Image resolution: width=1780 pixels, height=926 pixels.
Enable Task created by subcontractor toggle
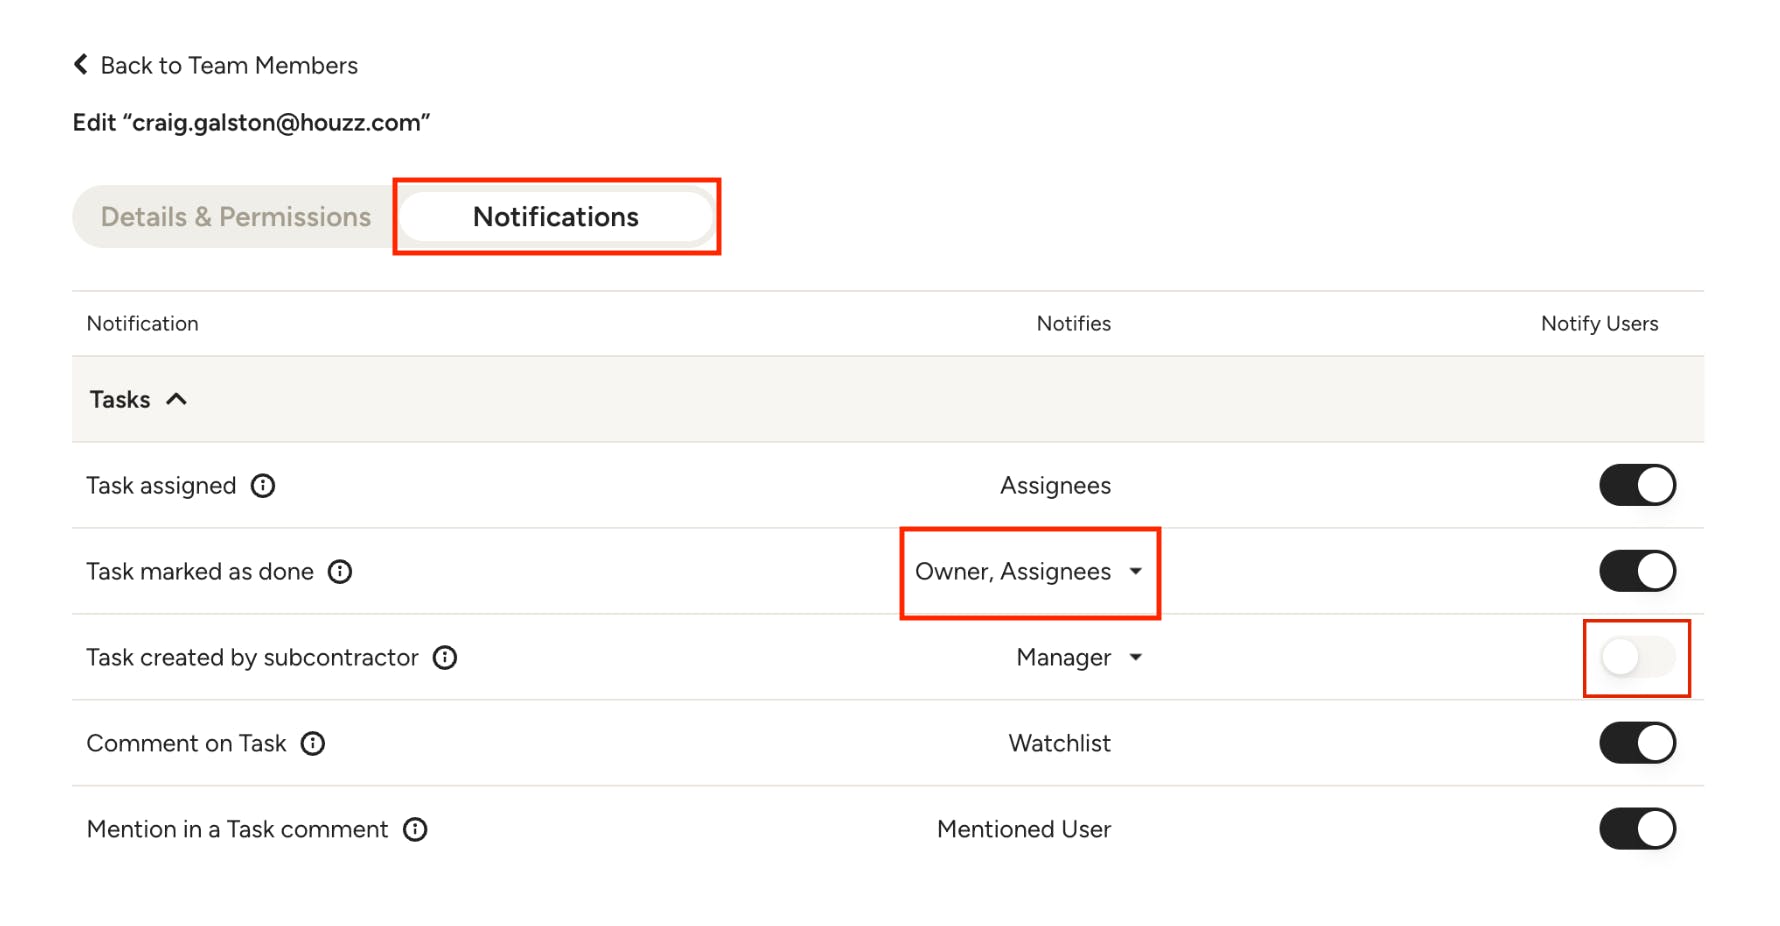[1637, 658]
